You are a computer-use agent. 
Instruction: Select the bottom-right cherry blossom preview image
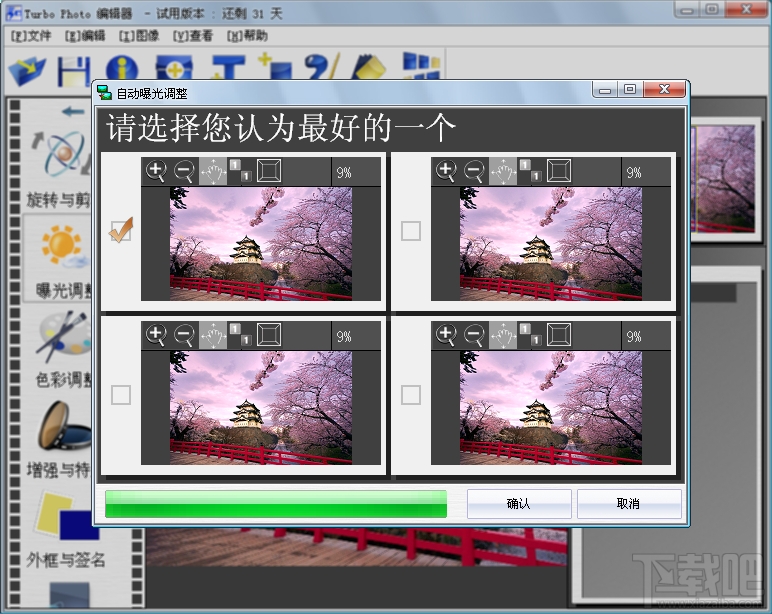pos(551,408)
